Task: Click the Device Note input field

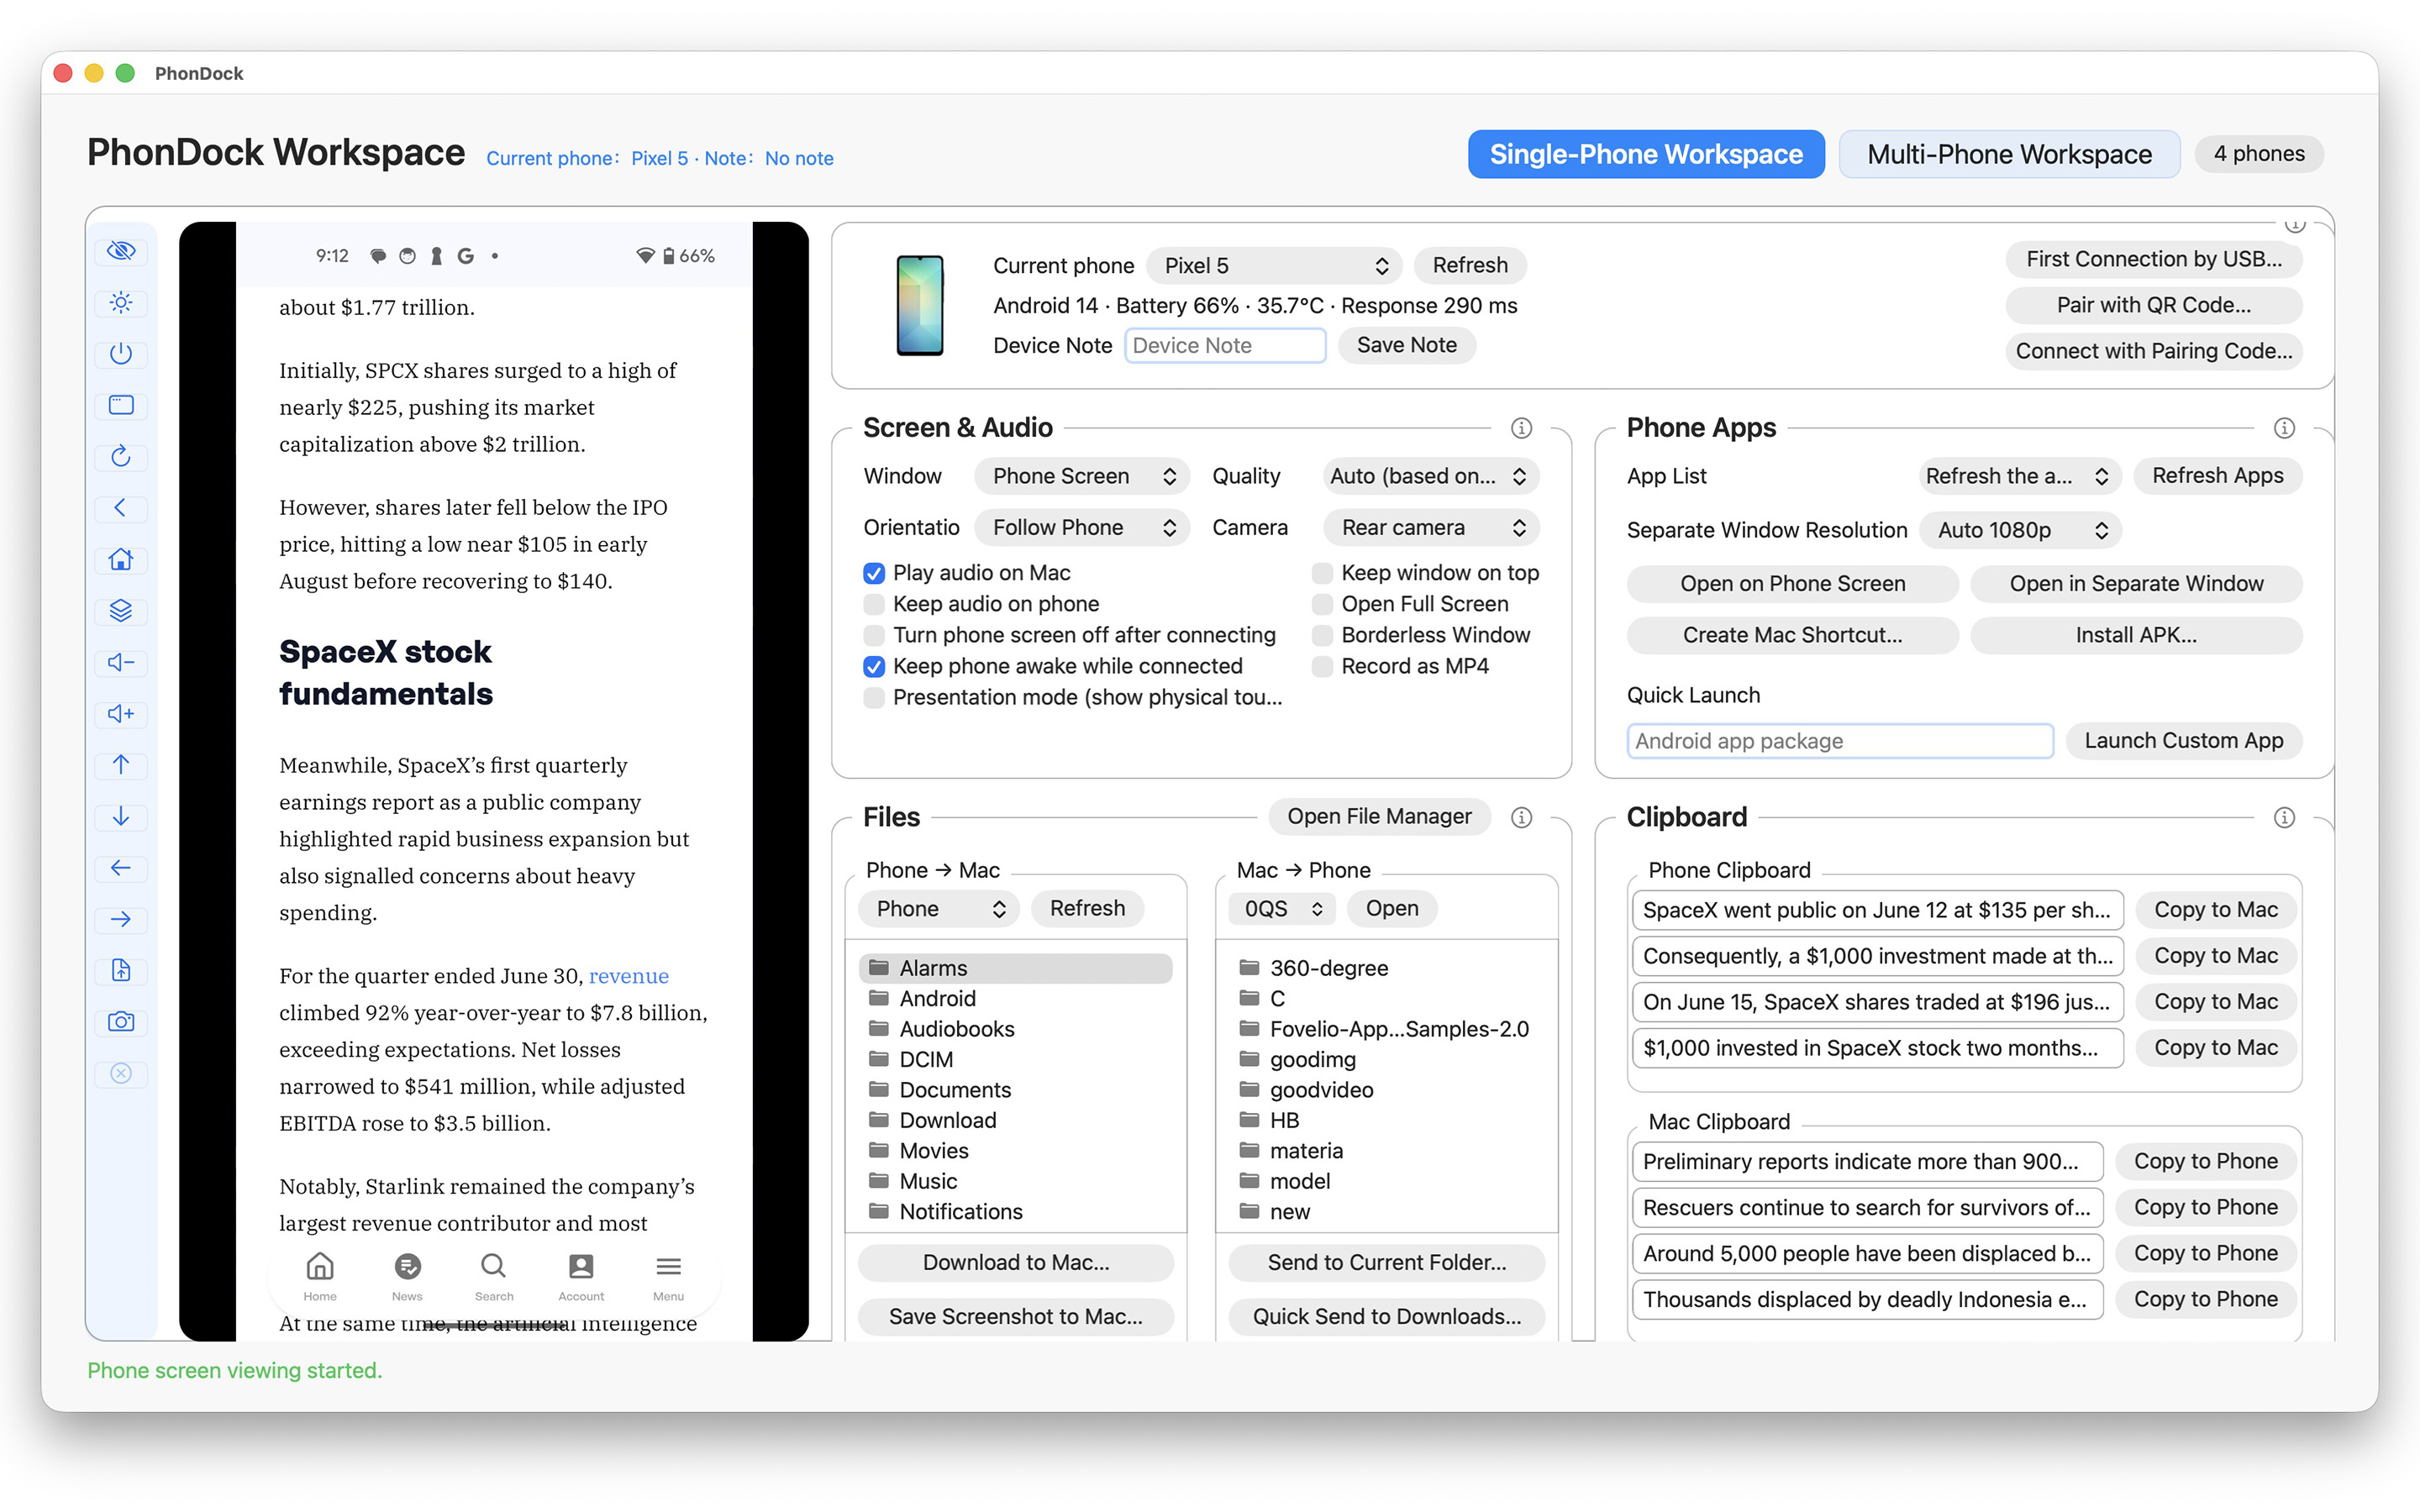Action: tap(1225, 345)
